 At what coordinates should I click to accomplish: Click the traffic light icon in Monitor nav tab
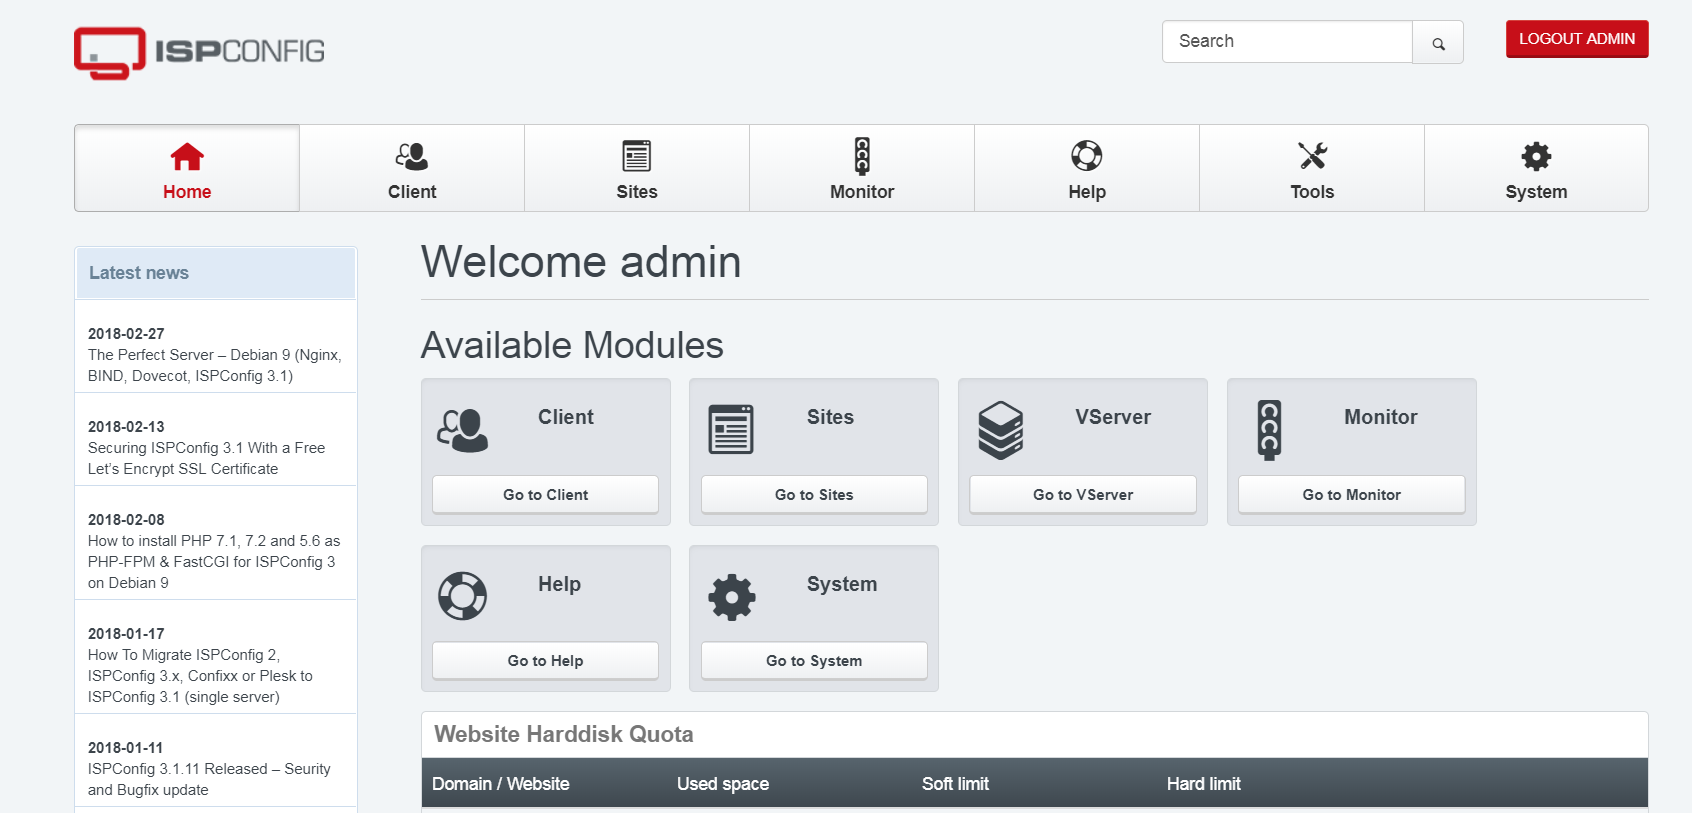tap(862, 156)
